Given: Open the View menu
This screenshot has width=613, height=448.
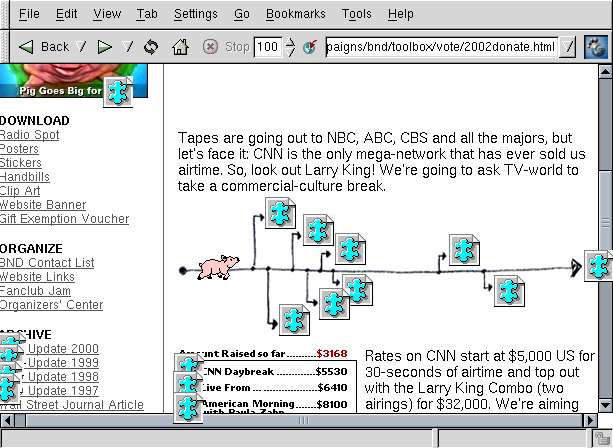Looking at the screenshot, I should (x=107, y=14).
